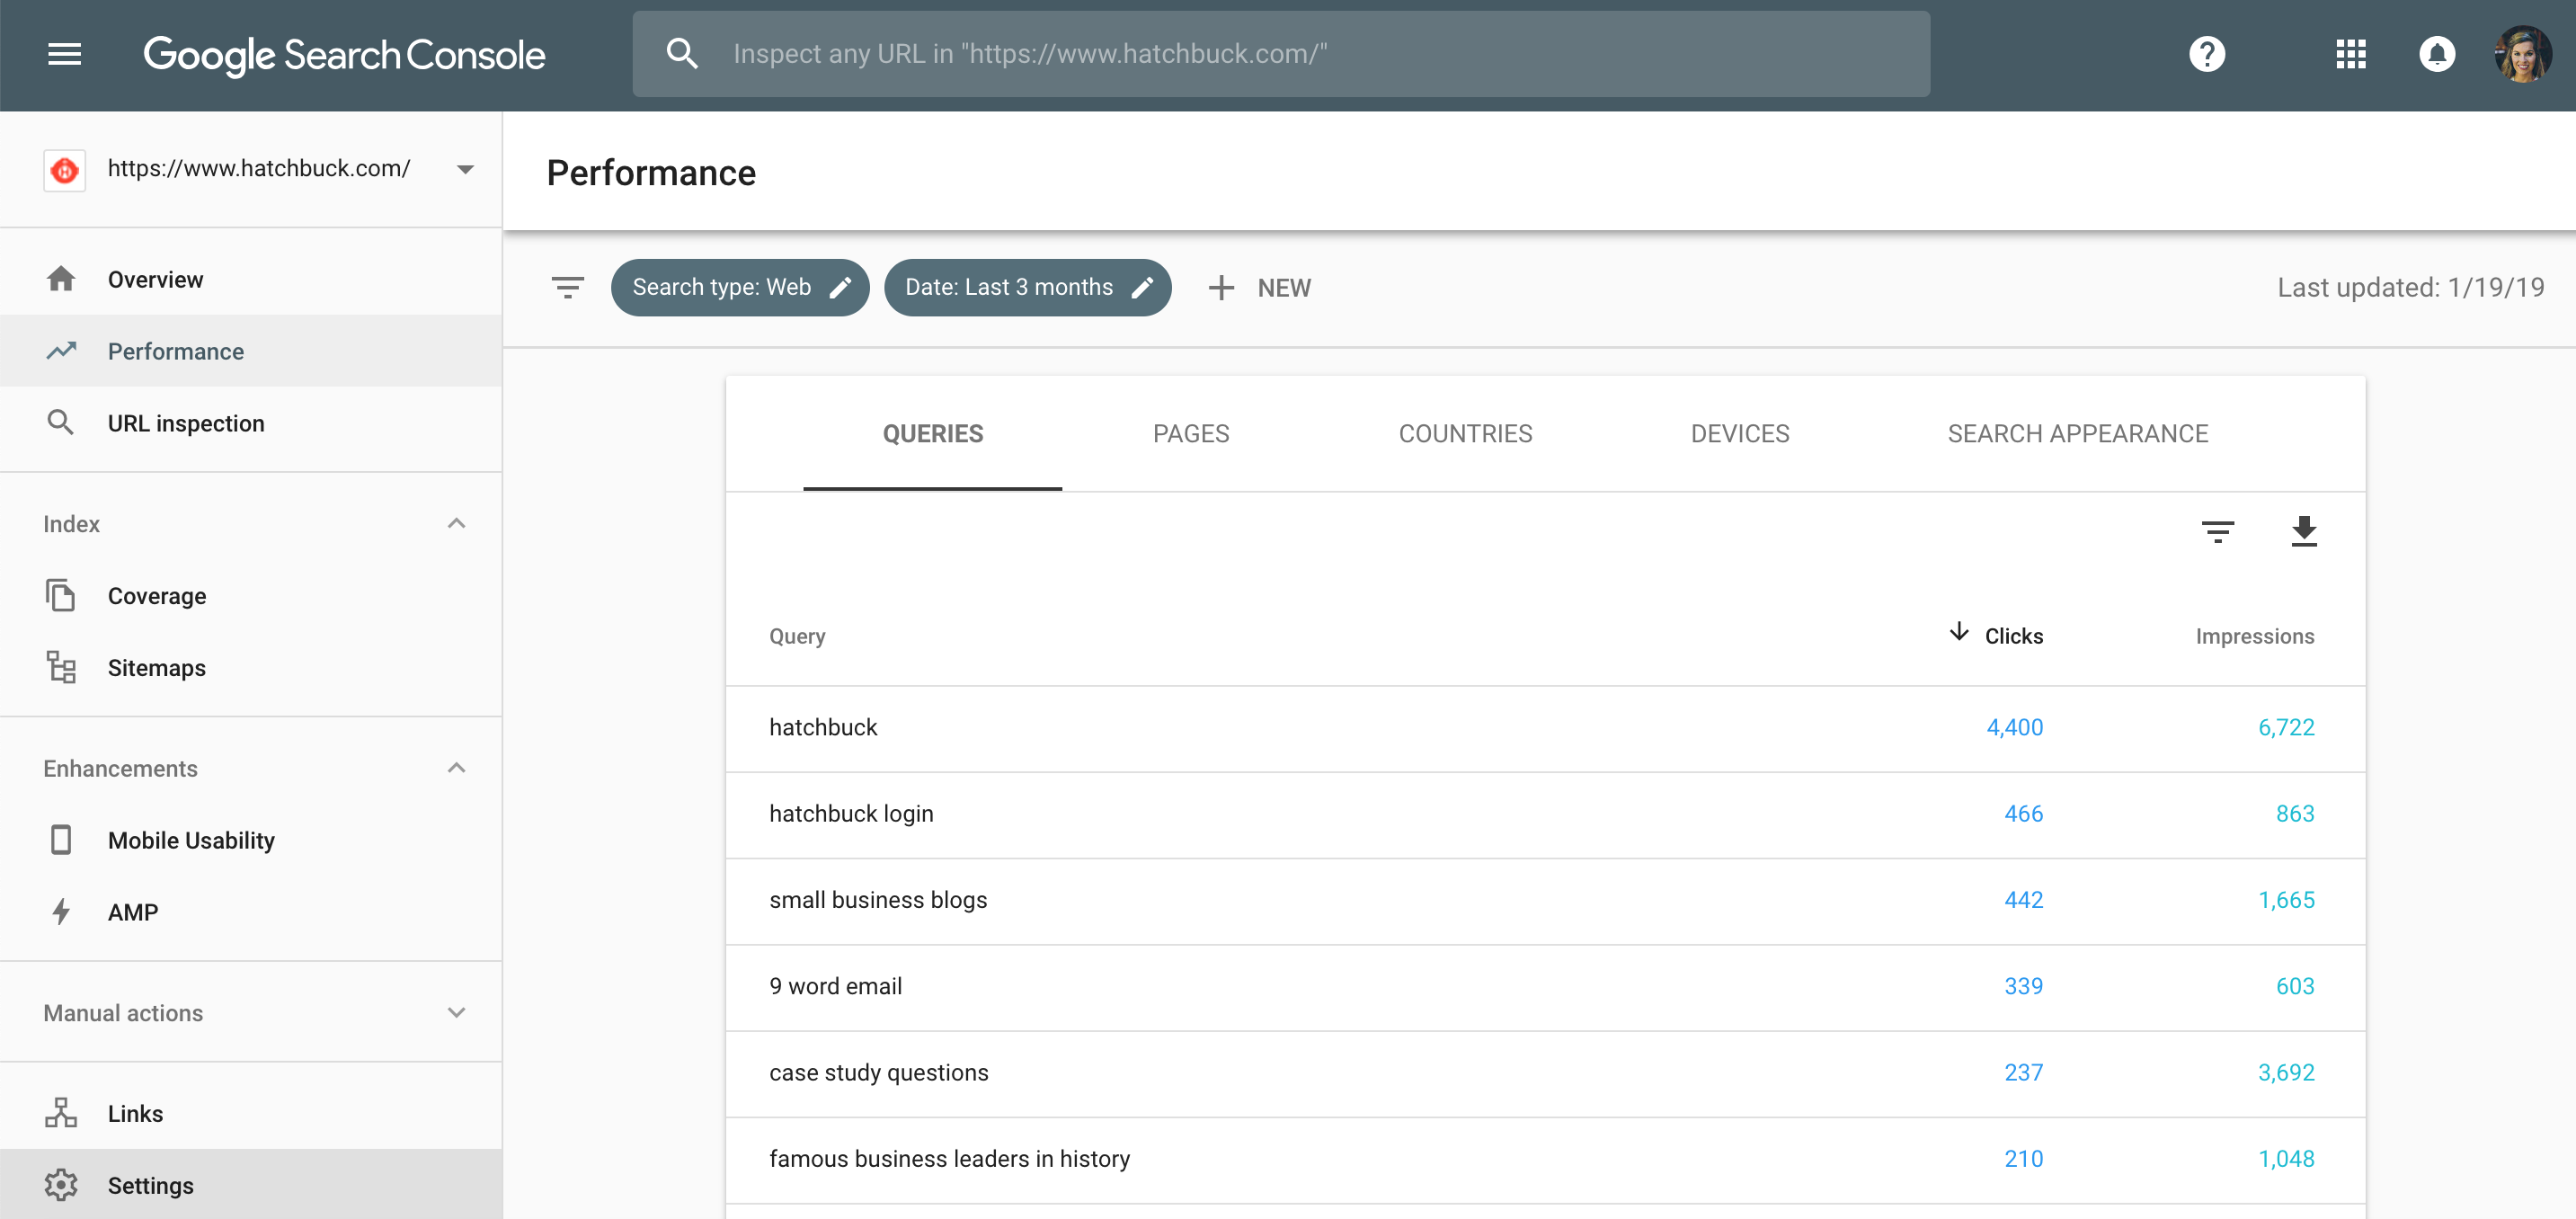Click the Search type: Web filter chip
The width and height of the screenshot is (2576, 1219).
tap(739, 288)
